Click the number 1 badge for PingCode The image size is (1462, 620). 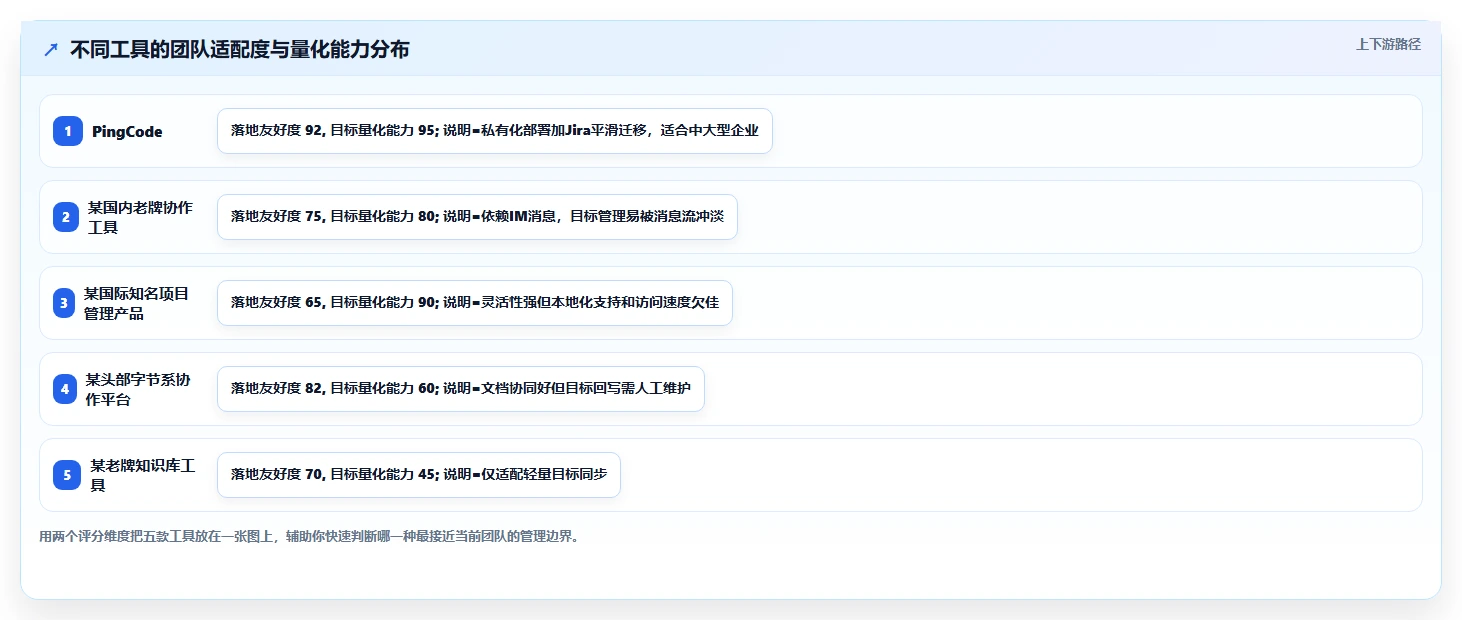tap(68, 131)
